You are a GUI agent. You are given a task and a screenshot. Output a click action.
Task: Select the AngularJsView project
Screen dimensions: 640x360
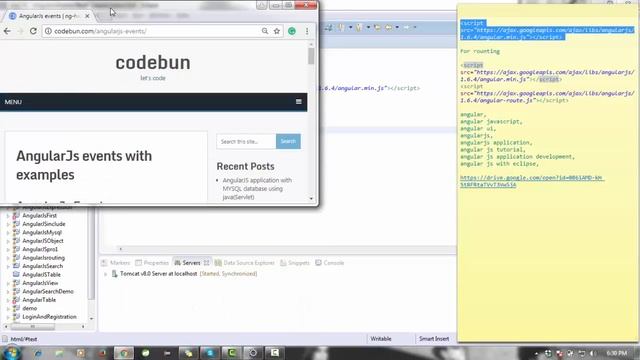tap(40, 283)
